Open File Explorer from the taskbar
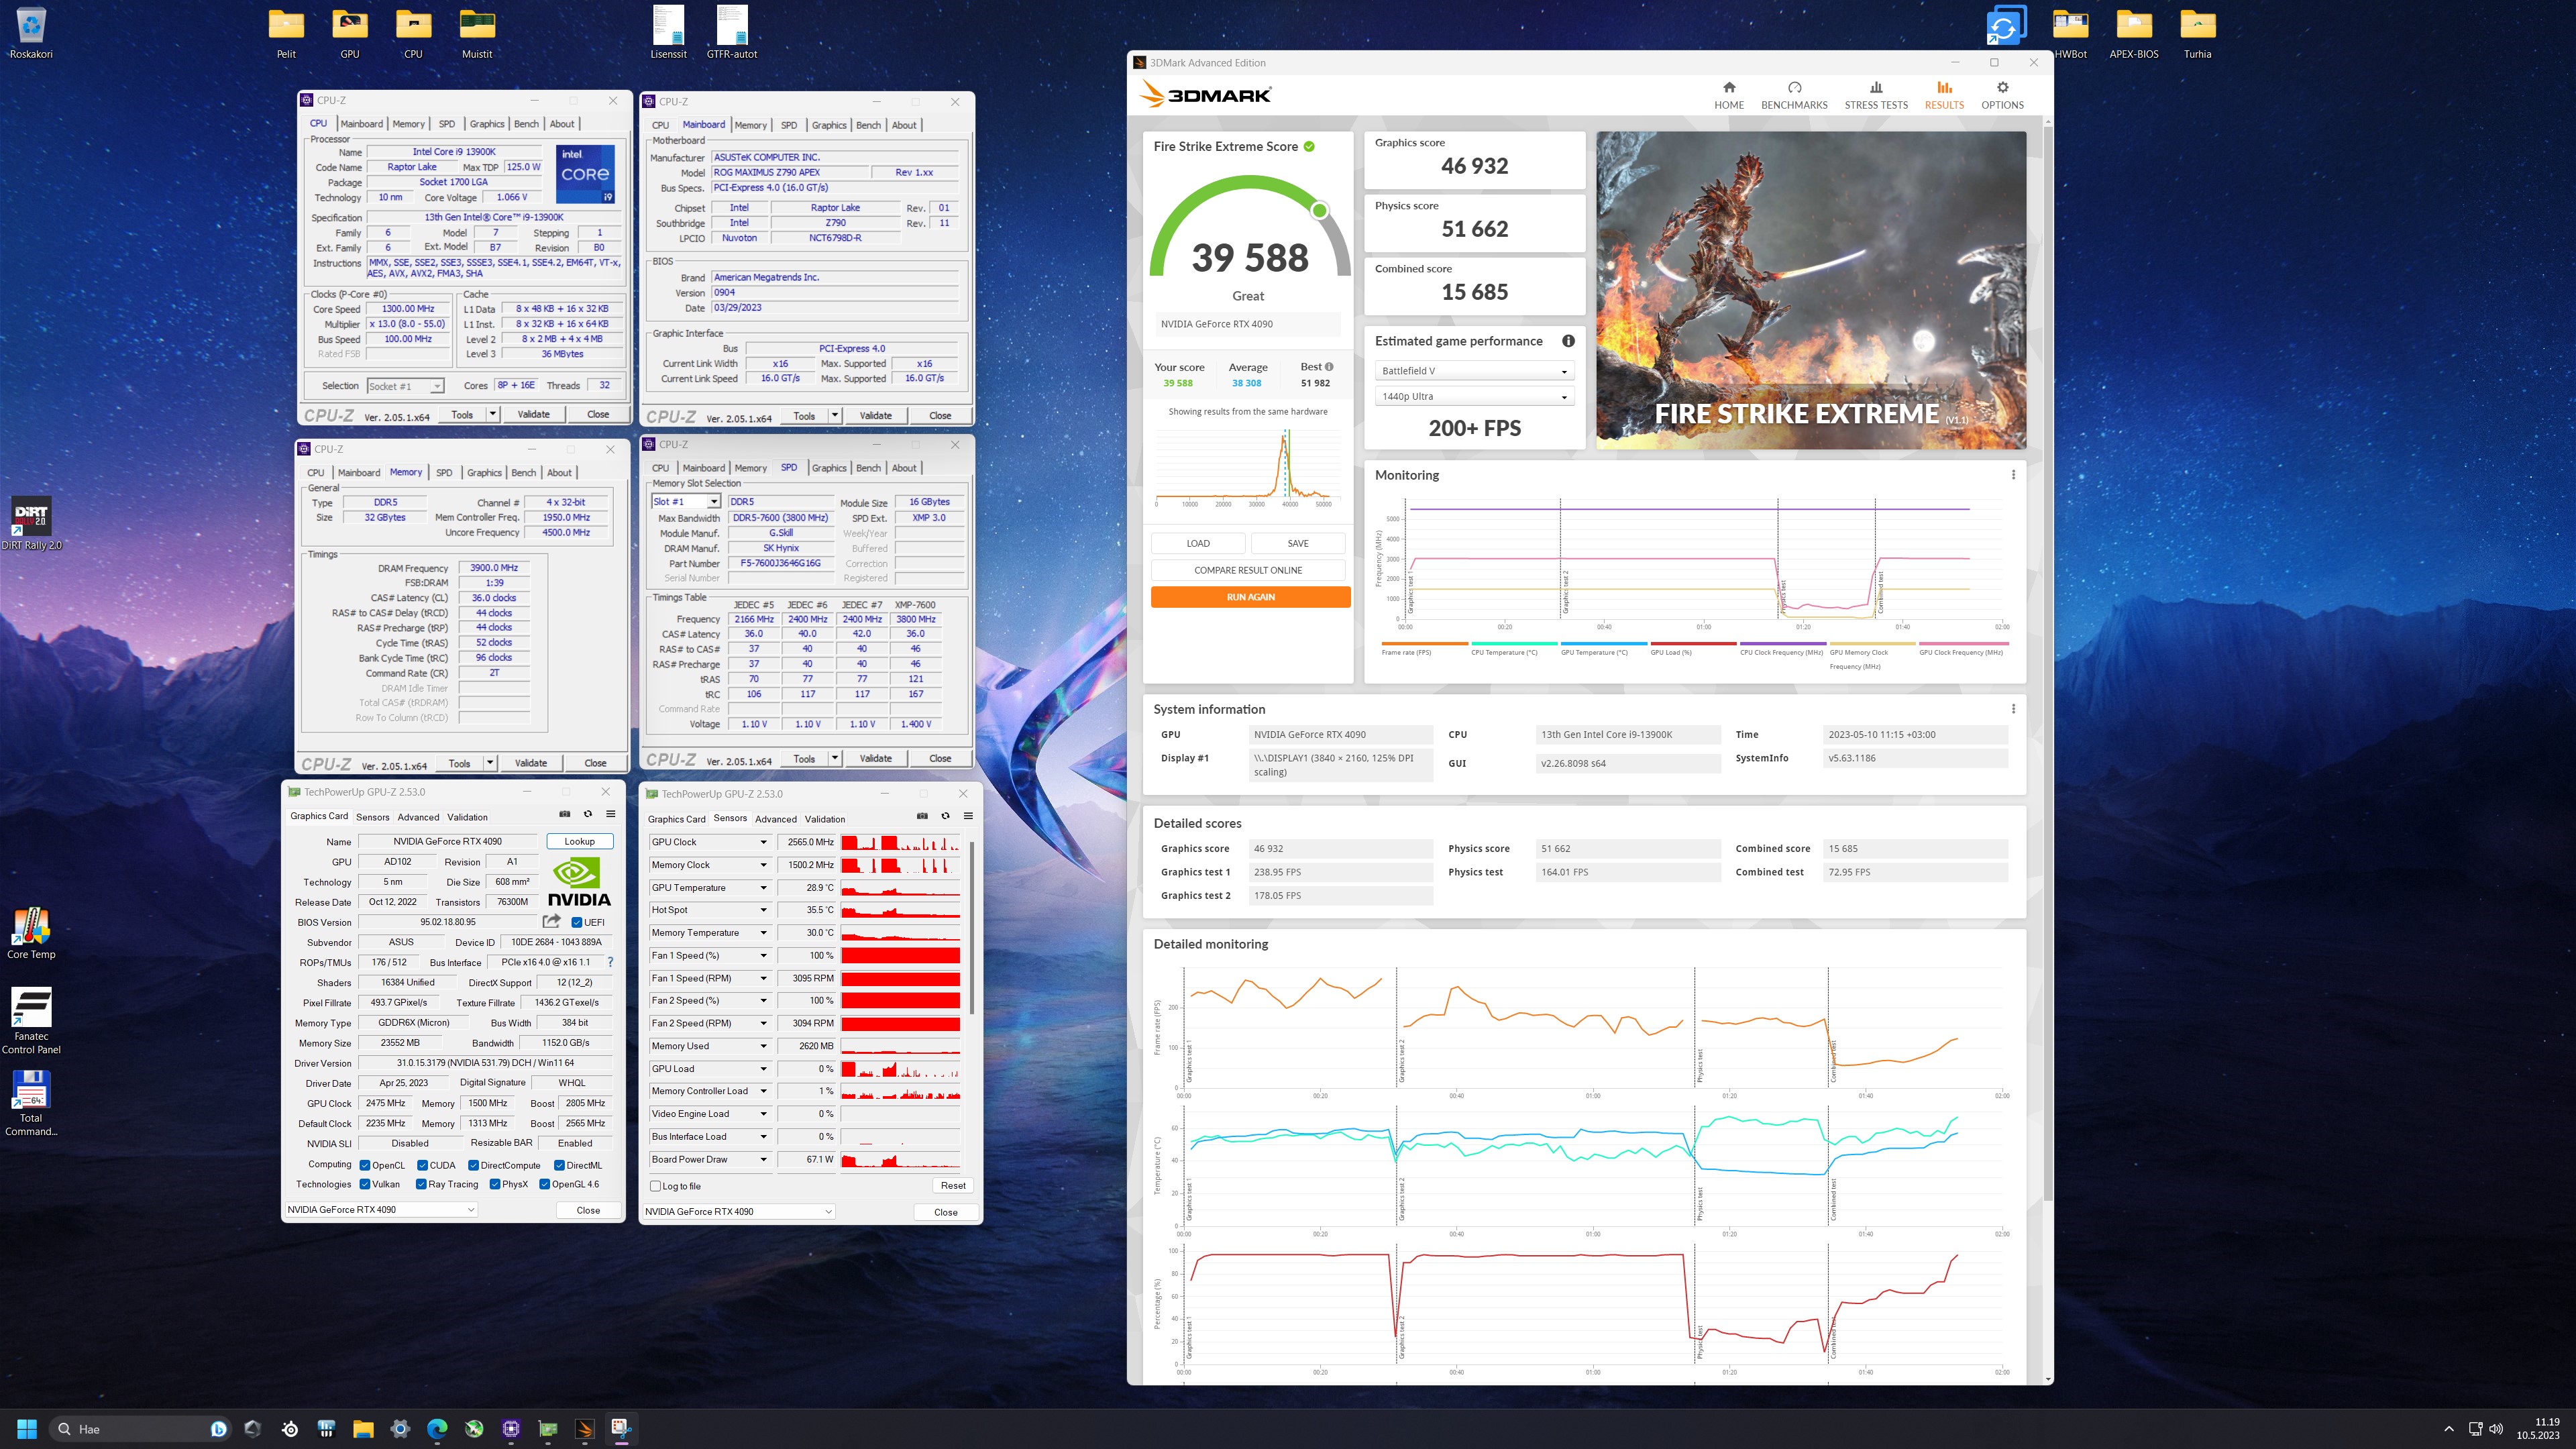Viewport: 2576px width, 1449px height. [363, 1429]
